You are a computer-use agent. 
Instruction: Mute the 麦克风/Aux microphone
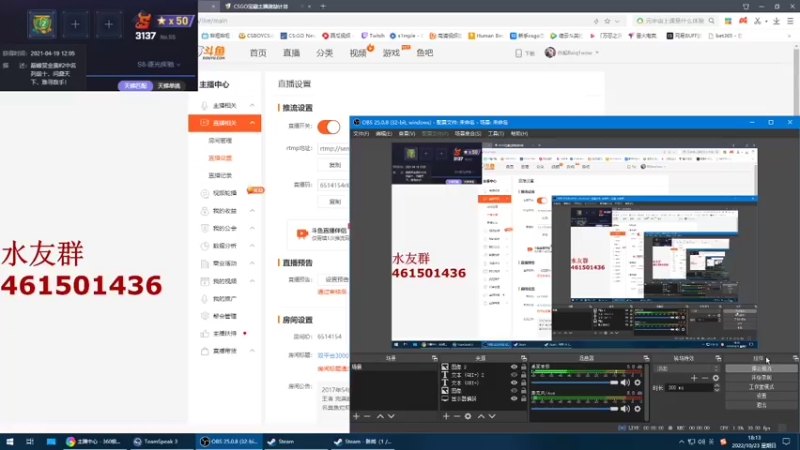coord(625,409)
